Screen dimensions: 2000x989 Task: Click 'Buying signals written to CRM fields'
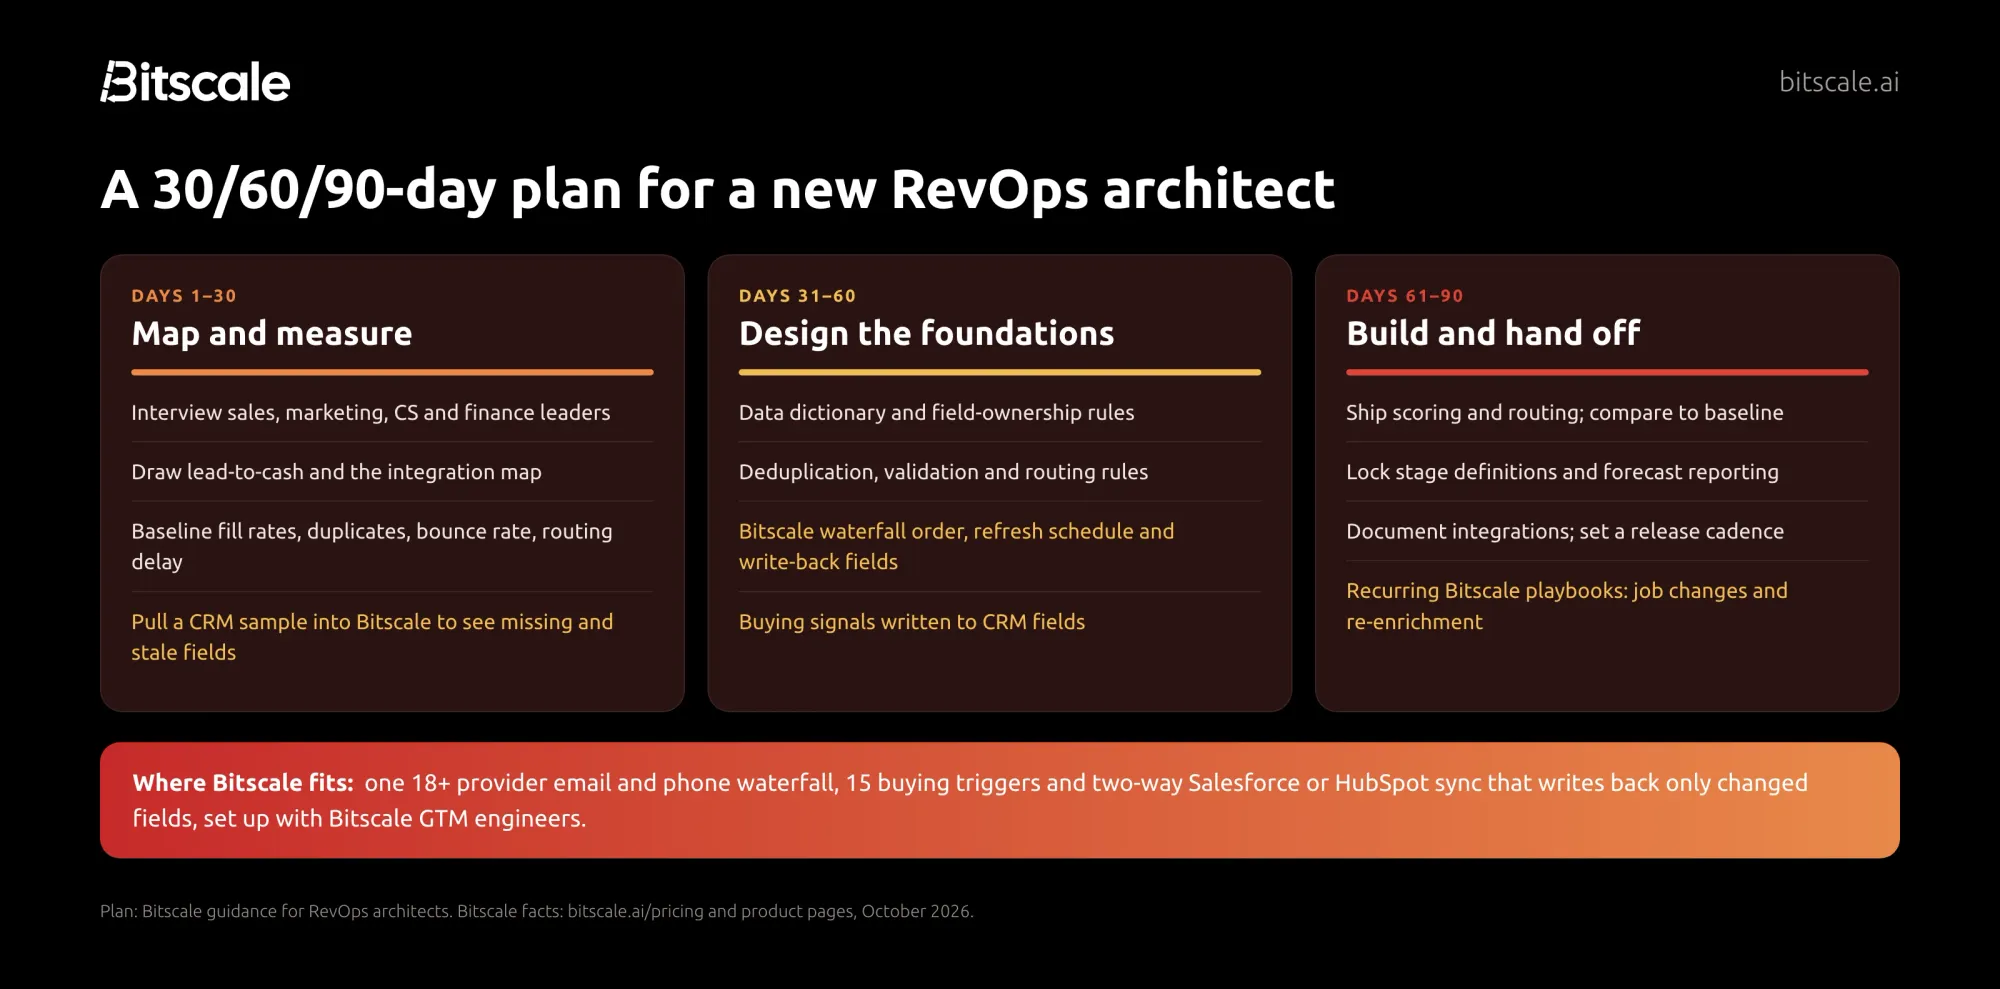pos(912,622)
